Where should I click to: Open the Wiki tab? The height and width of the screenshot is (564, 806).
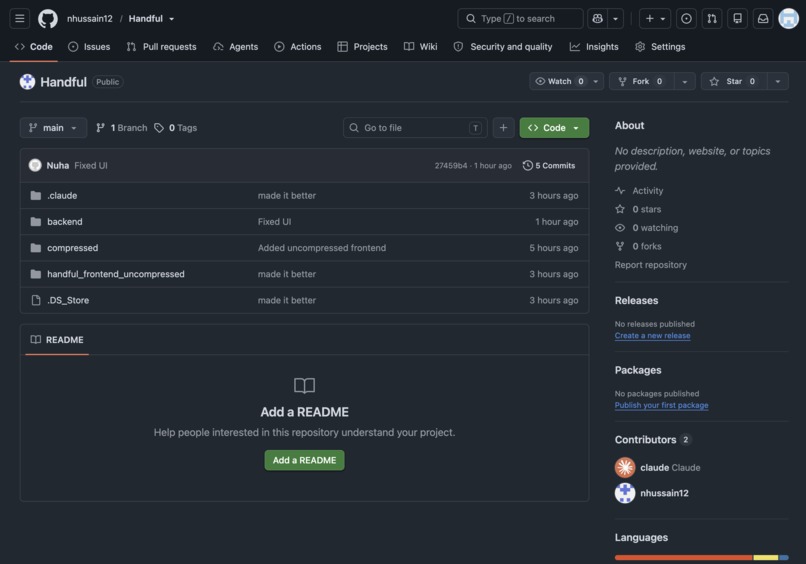point(420,47)
